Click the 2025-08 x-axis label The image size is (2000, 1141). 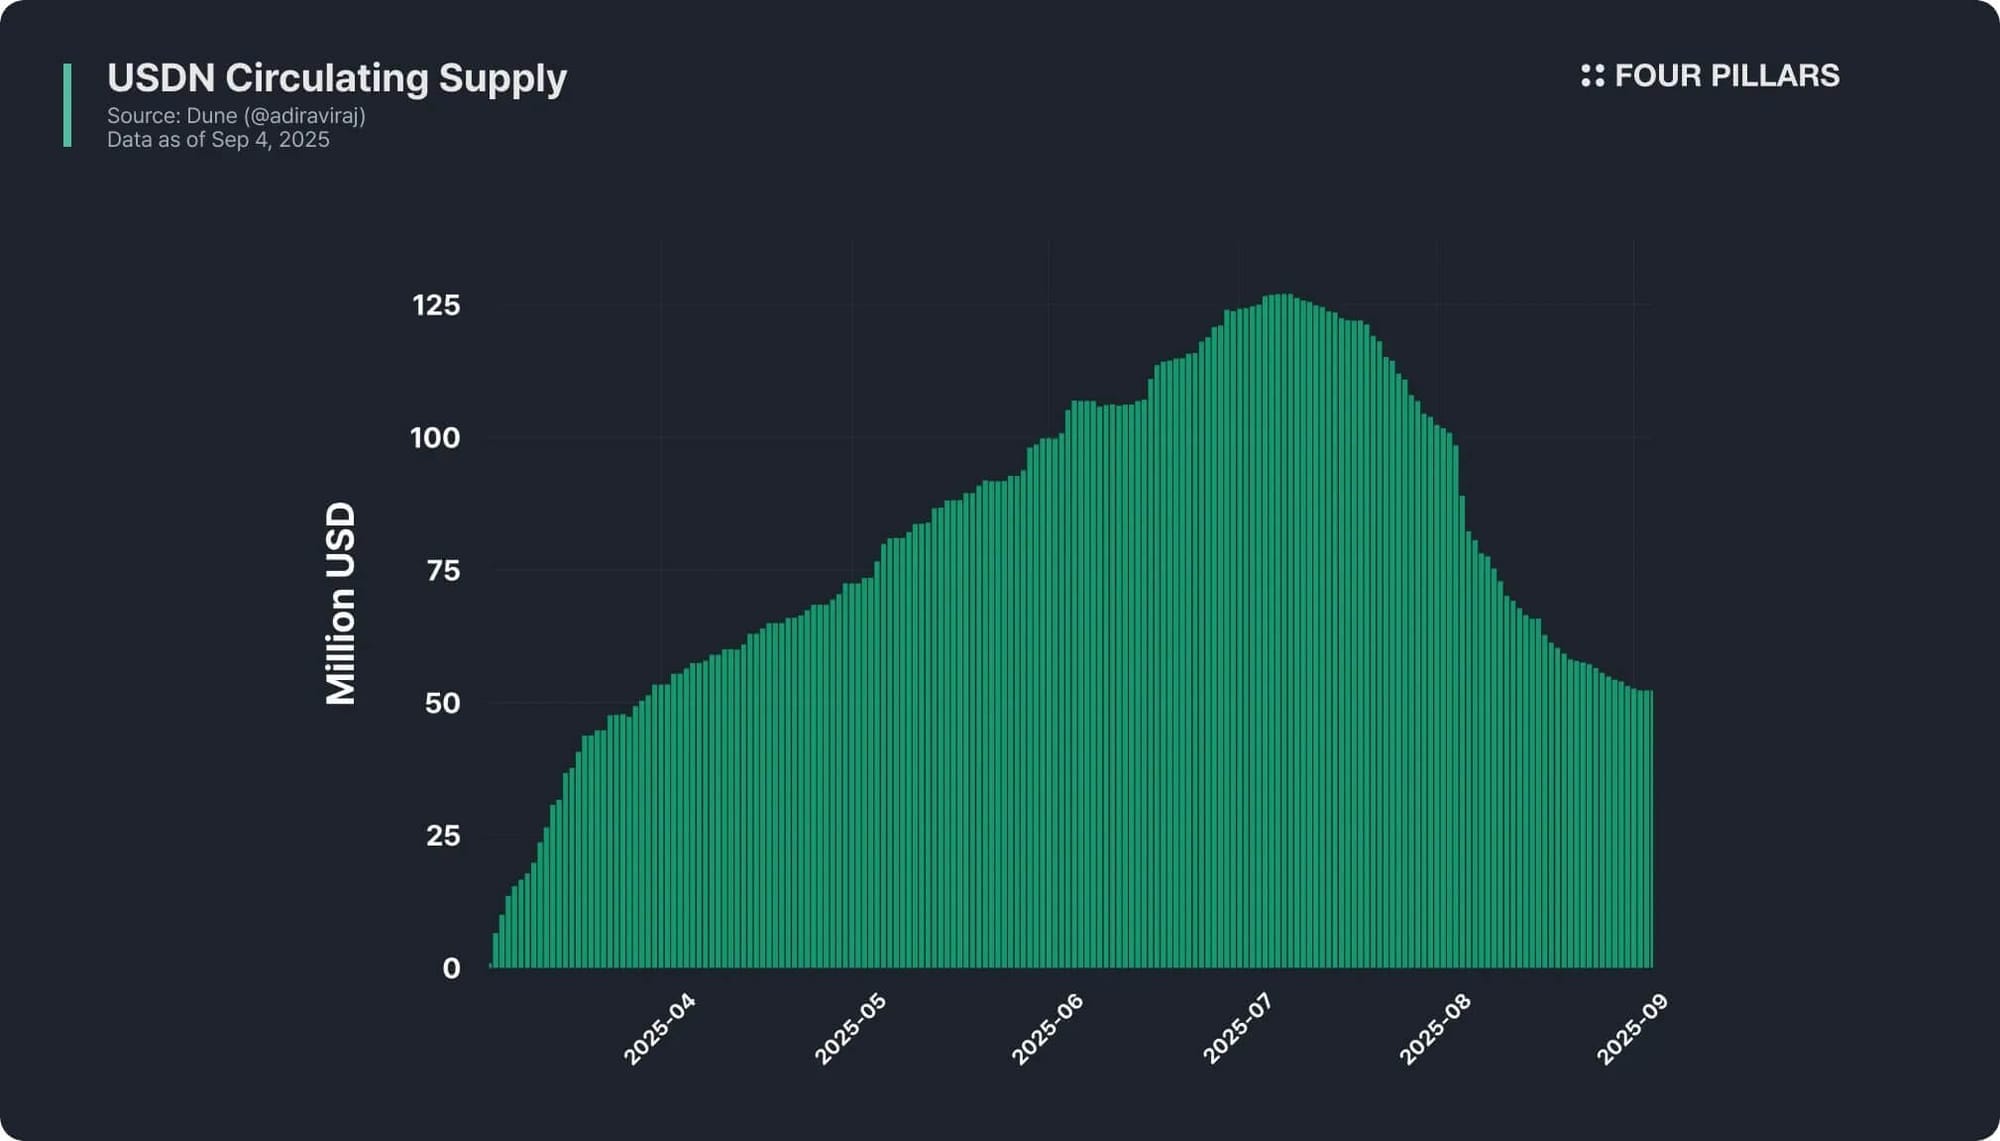[1434, 1029]
